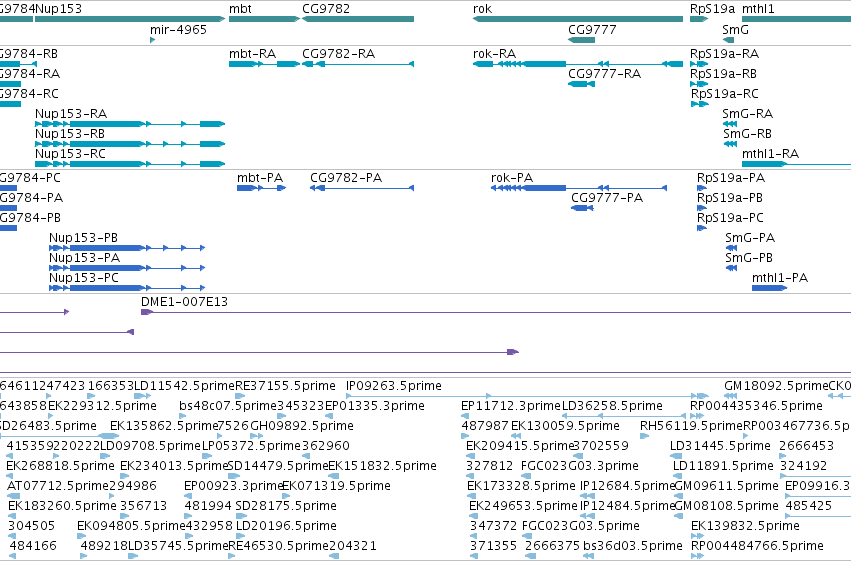Select the rok gene label
This screenshot has width=851, height=561.
click(482, 9)
